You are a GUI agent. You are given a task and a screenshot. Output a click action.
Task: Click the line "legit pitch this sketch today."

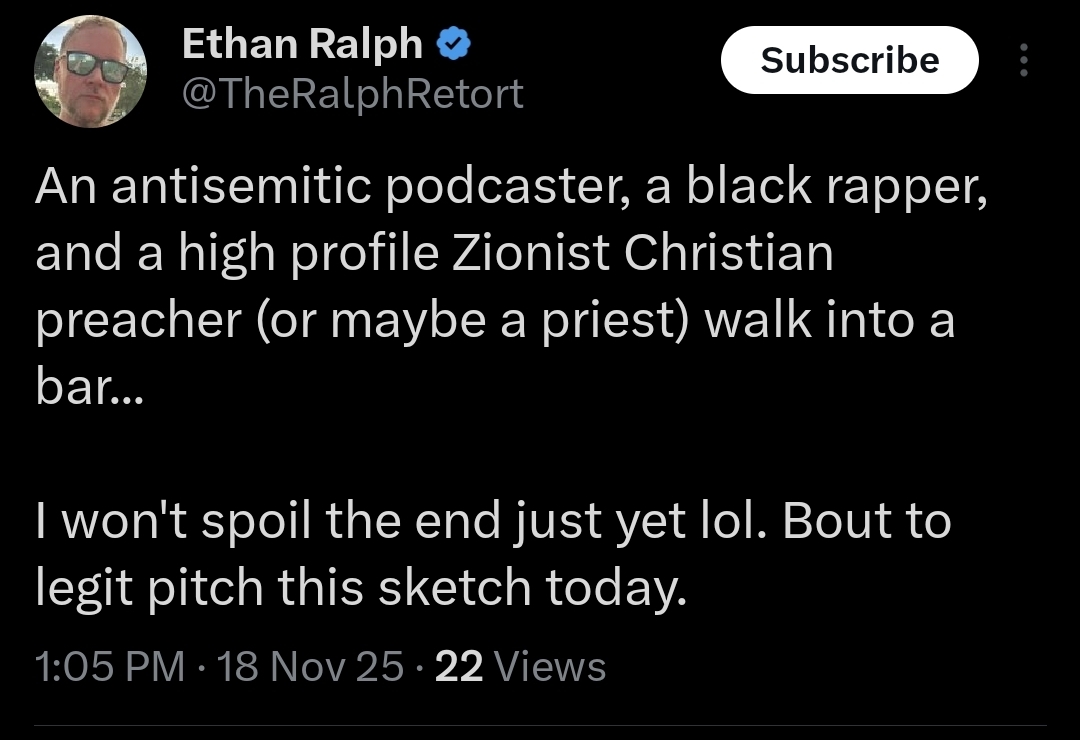(x=361, y=588)
